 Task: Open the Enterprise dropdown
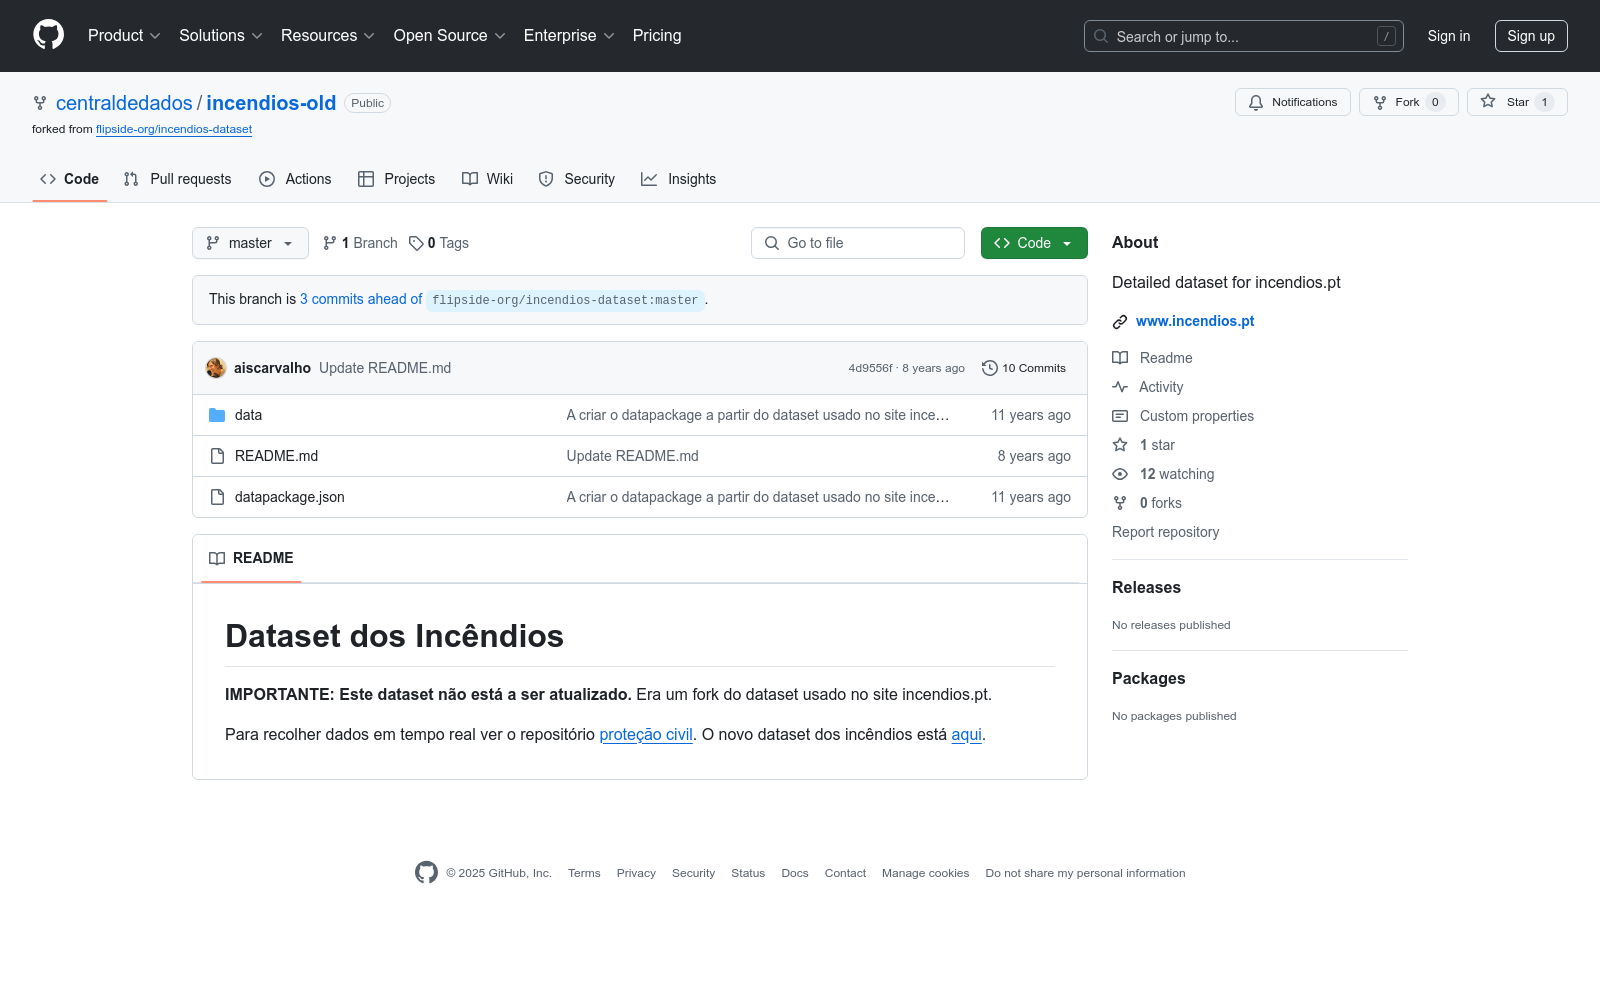click(569, 36)
